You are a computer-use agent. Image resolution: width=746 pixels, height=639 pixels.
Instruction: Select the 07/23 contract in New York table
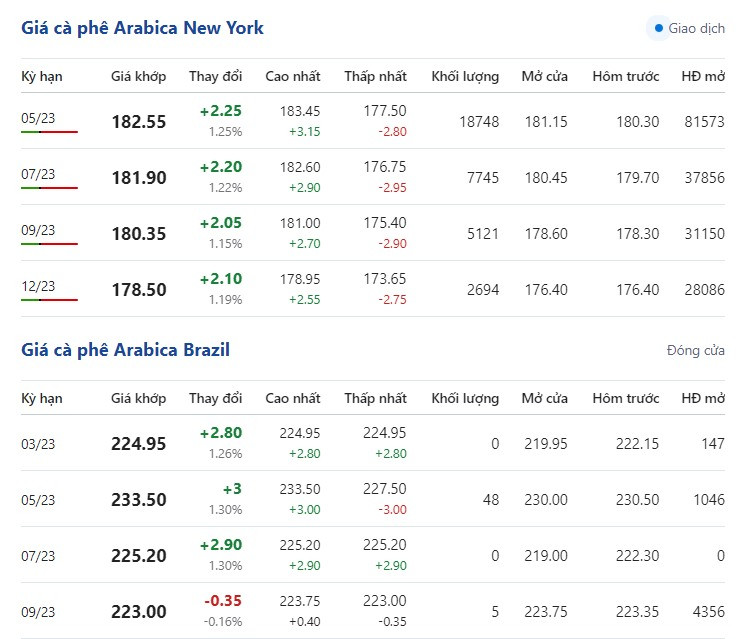38,175
